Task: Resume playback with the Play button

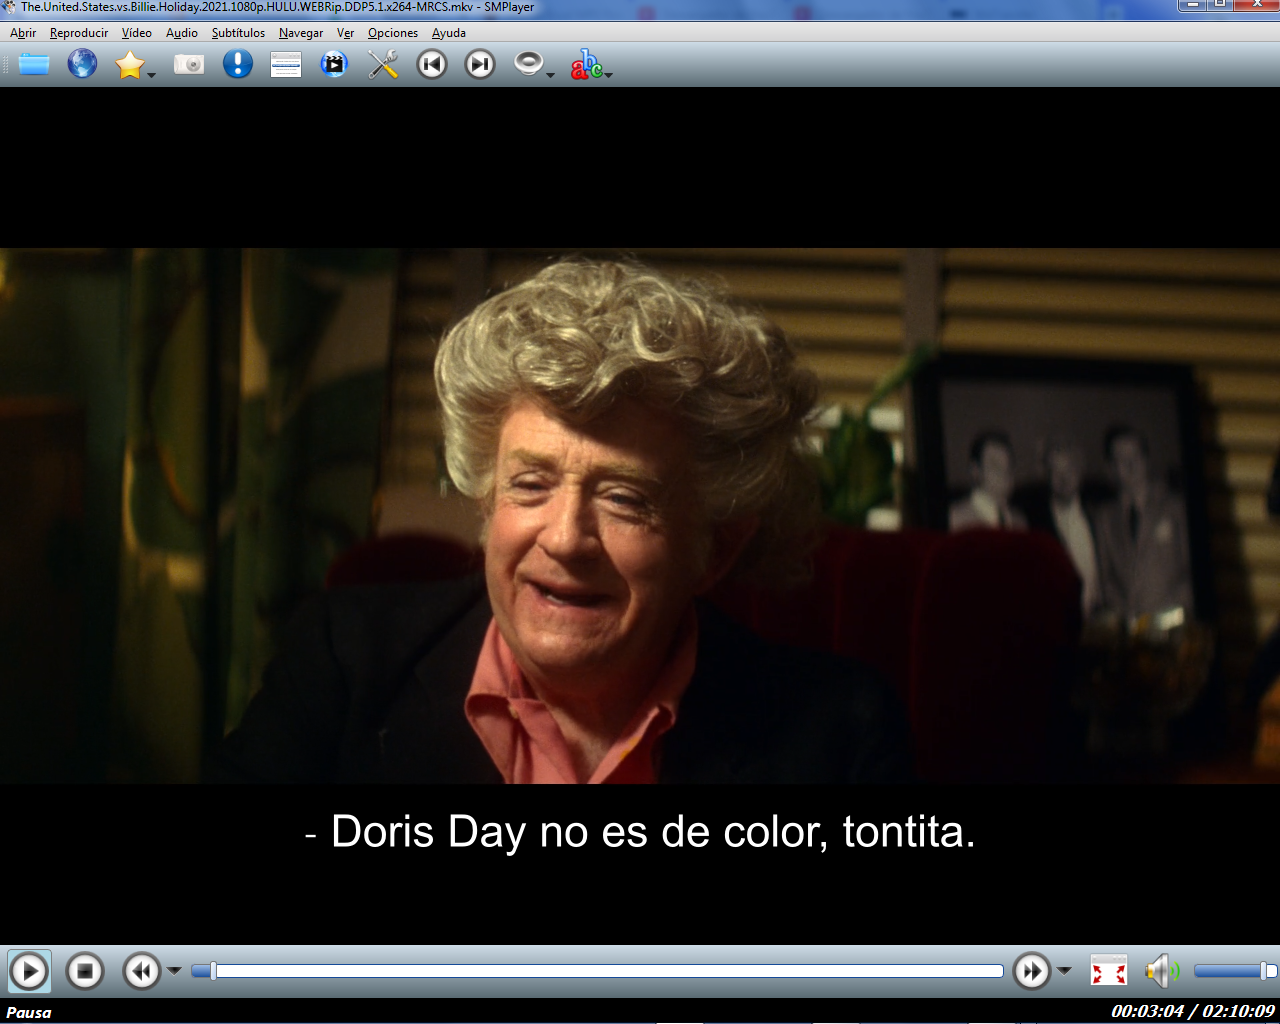Action: pyautogui.click(x=29, y=971)
